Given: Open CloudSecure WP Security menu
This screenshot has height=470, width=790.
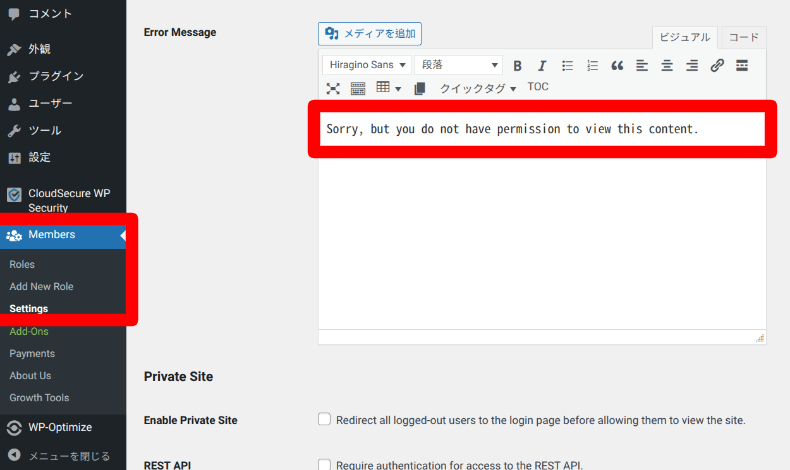Looking at the screenshot, I should 63,200.
